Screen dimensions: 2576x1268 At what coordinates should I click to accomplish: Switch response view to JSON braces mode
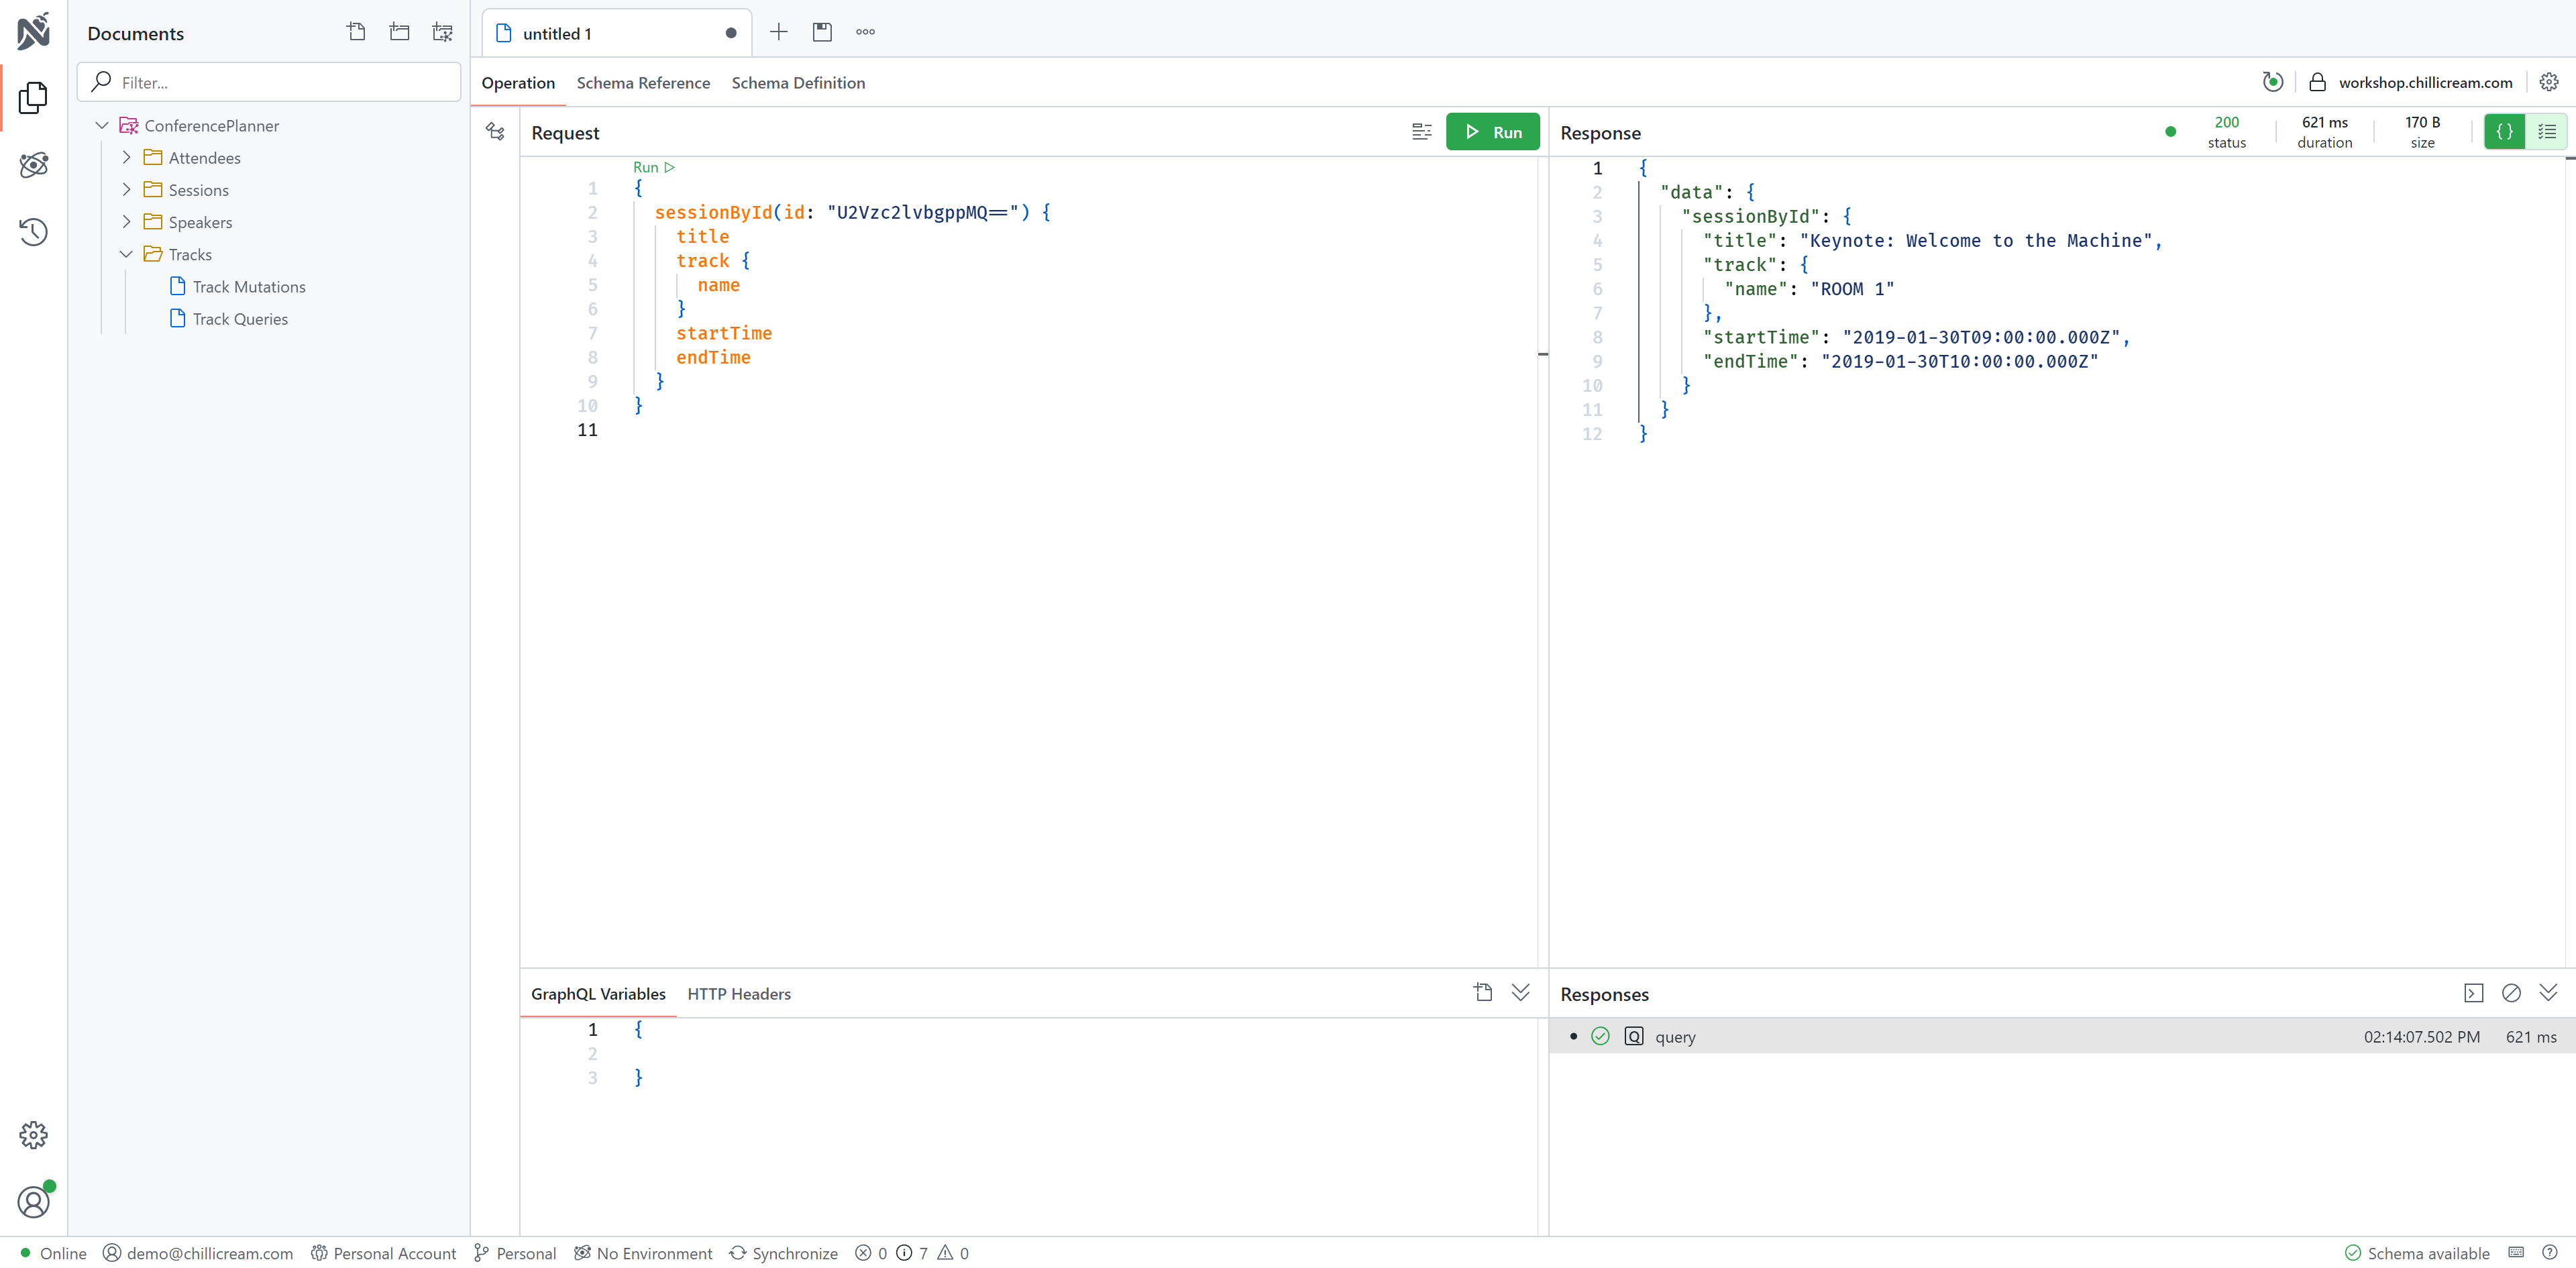coord(2504,132)
